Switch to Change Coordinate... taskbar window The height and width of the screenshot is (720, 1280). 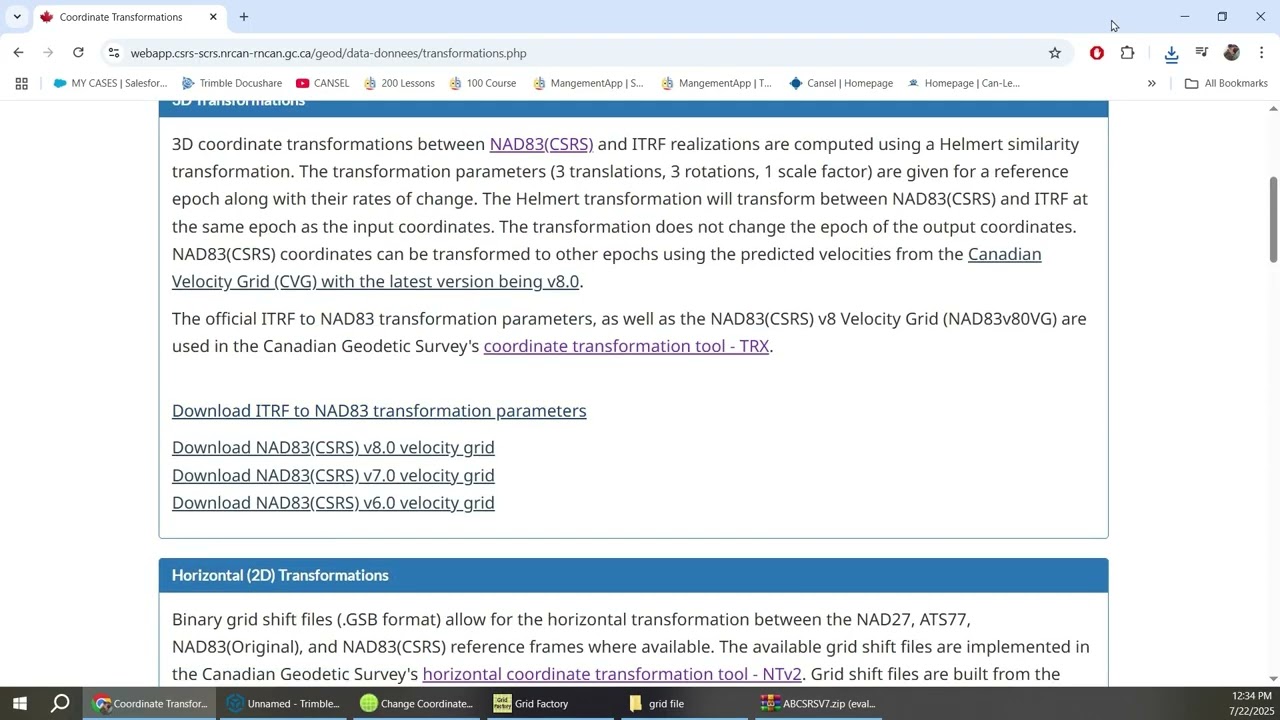coord(416,704)
